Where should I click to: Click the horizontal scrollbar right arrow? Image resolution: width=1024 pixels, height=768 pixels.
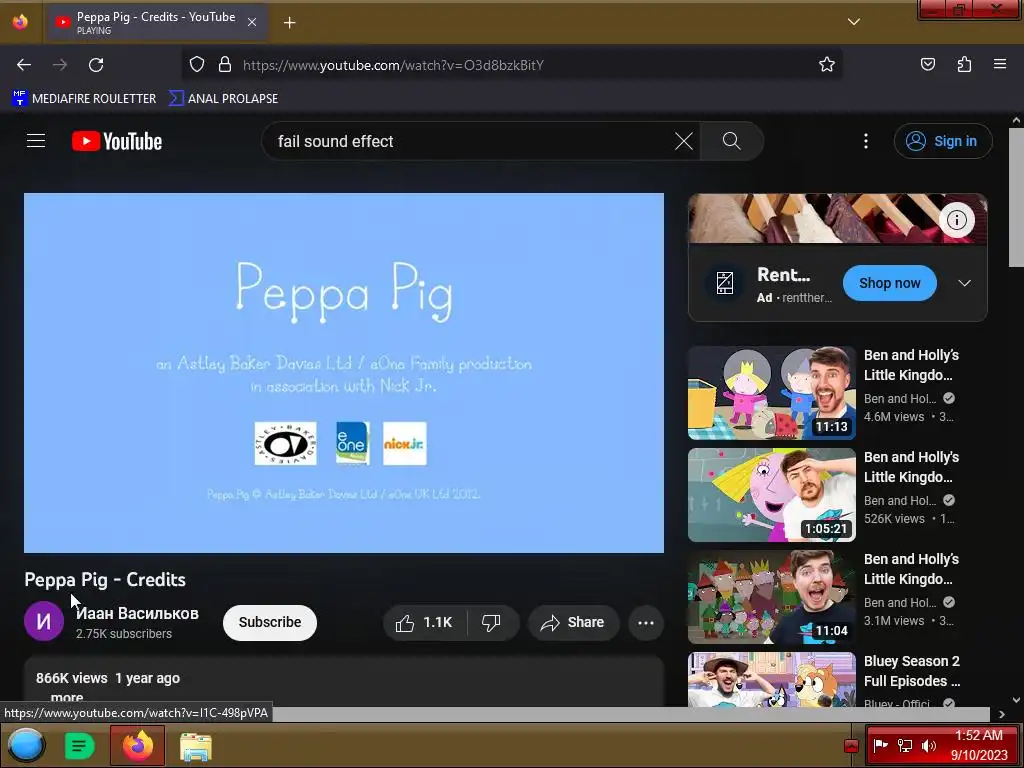tap(1001, 714)
